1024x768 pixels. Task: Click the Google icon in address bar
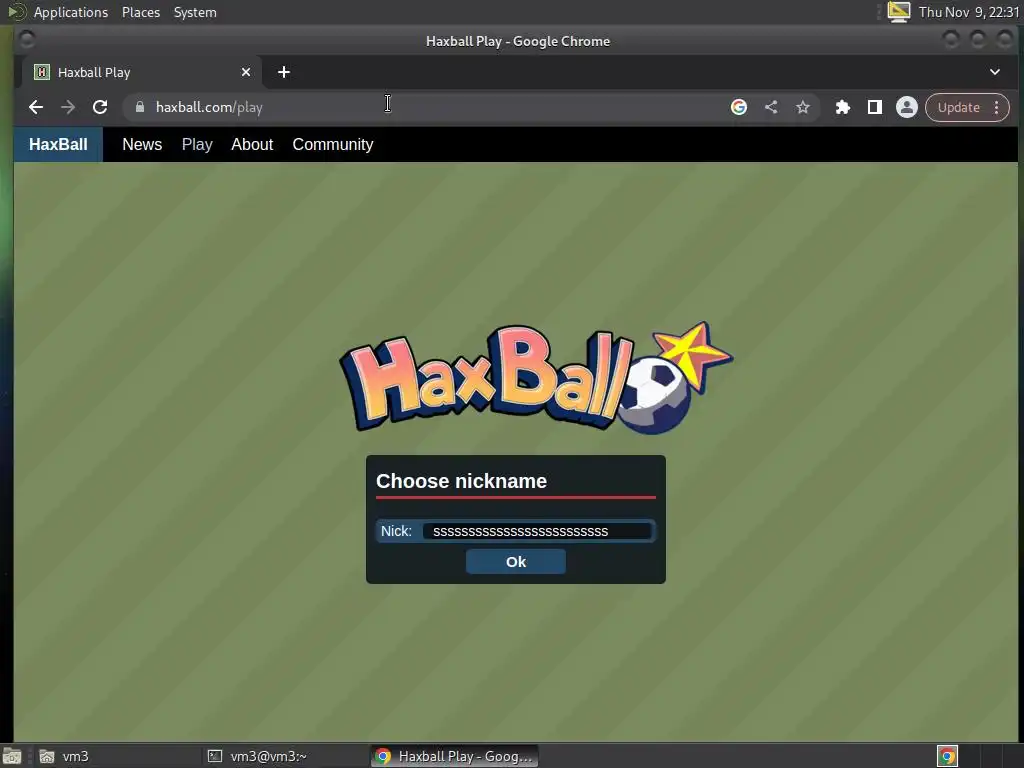point(739,107)
